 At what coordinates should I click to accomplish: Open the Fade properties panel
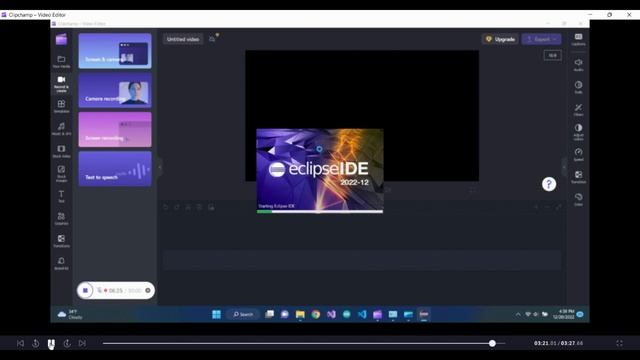coord(578,87)
